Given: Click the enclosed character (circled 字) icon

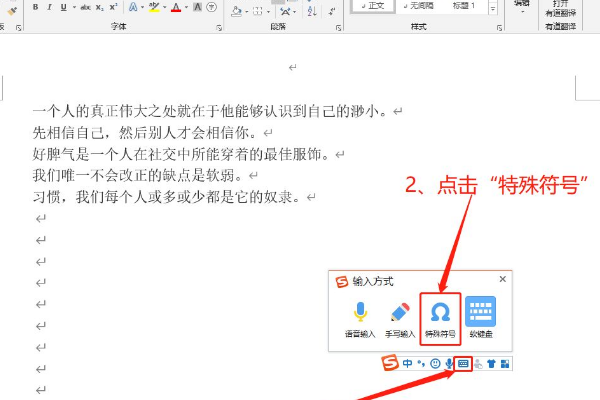Looking at the screenshot, I should pyautogui.click(x=211, y=7).
